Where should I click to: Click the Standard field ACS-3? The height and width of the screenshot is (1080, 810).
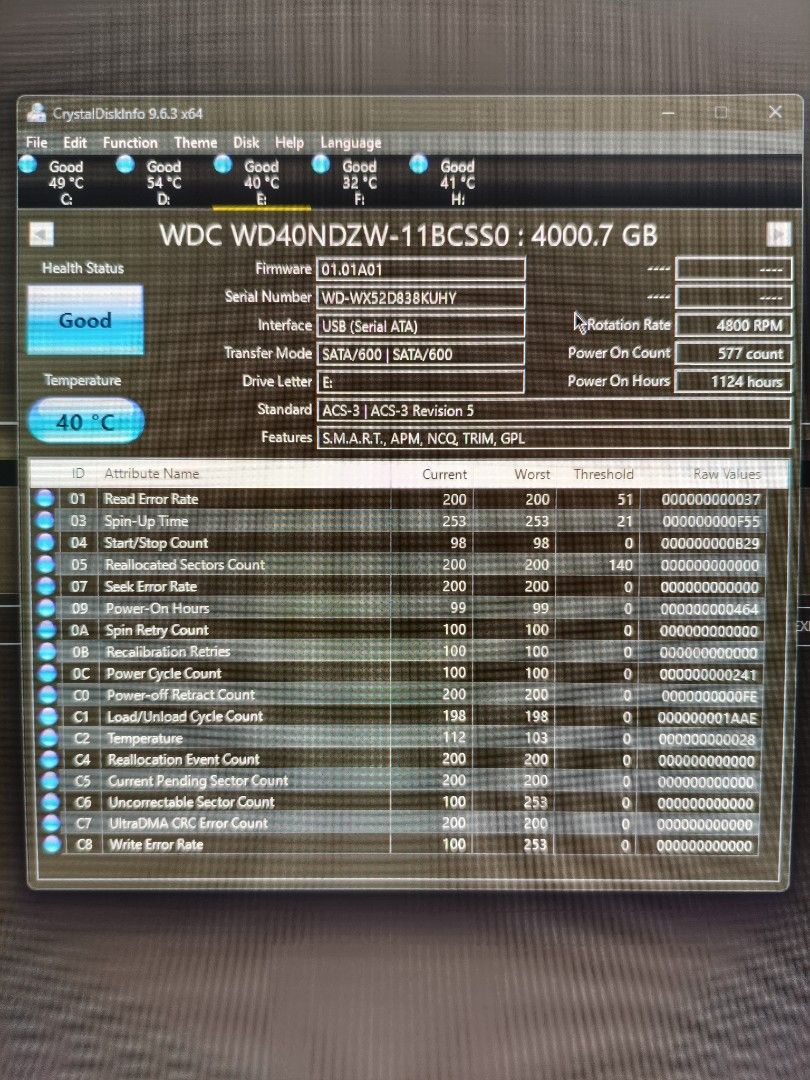554,411
